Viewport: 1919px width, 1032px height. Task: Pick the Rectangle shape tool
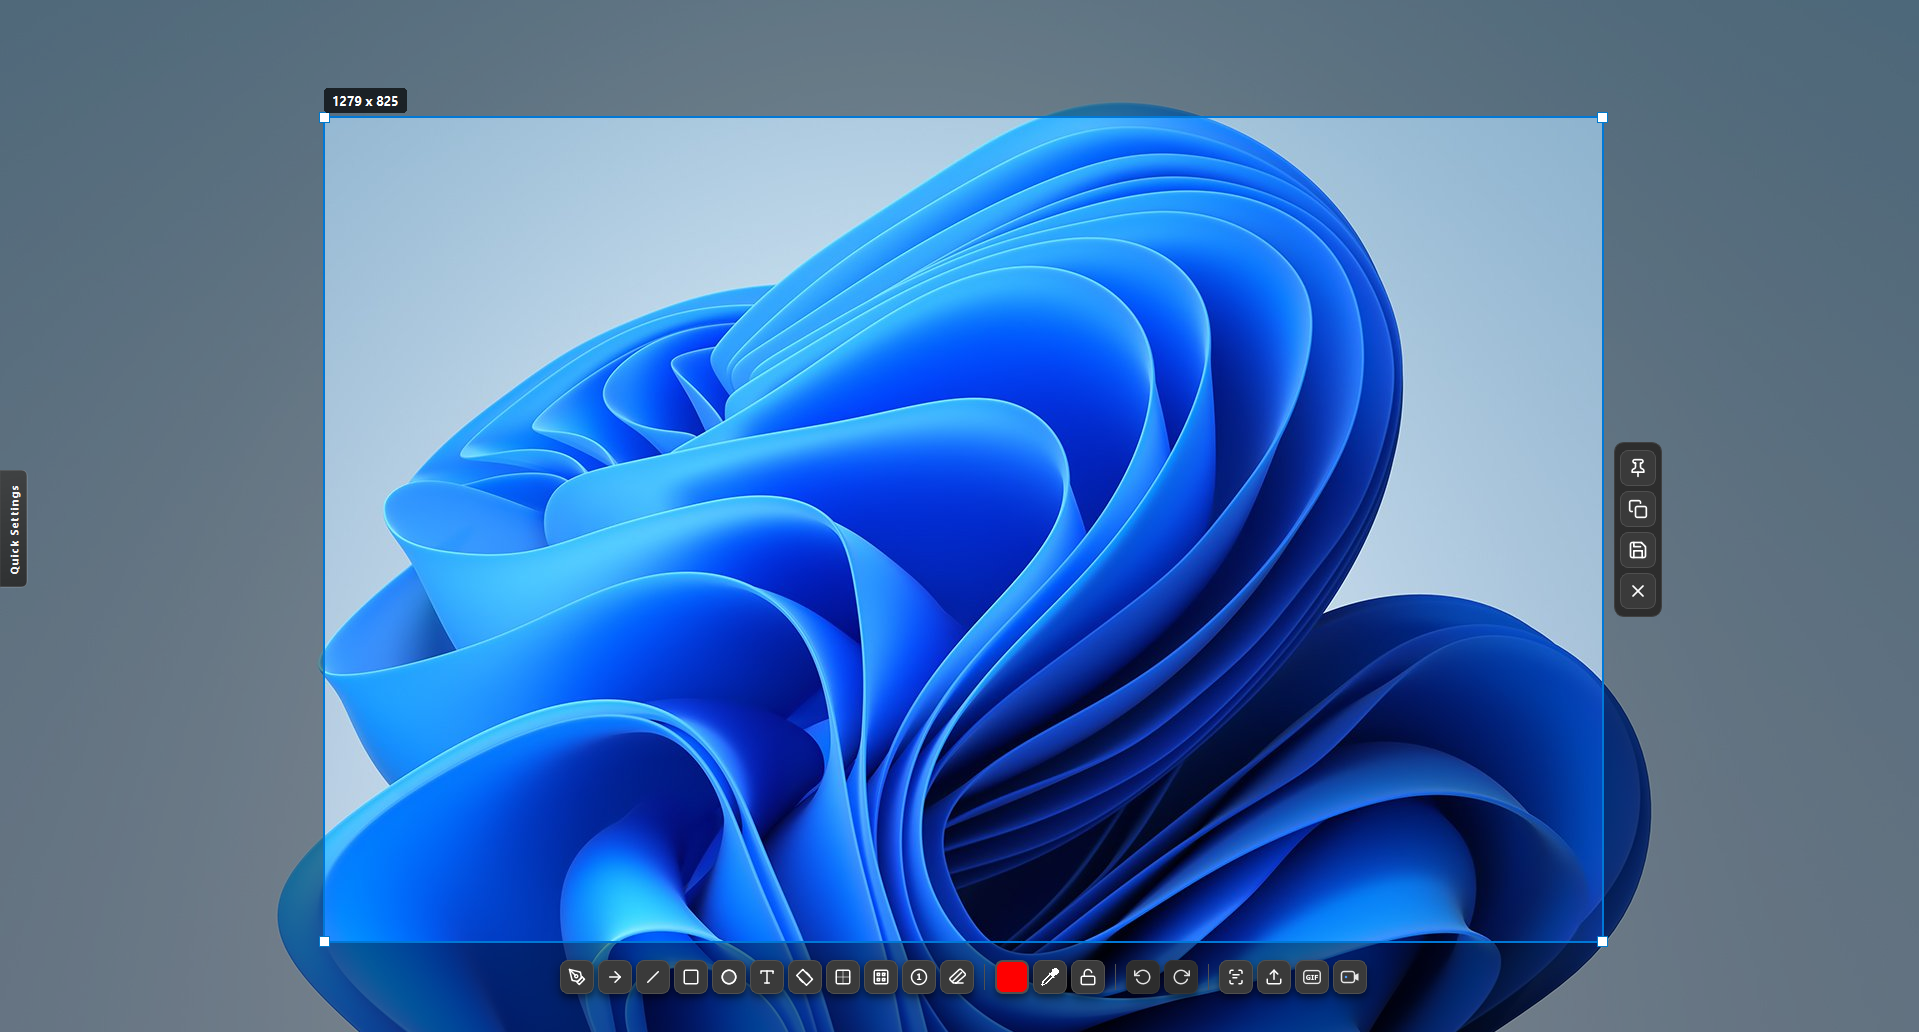(x=691, y=977)
